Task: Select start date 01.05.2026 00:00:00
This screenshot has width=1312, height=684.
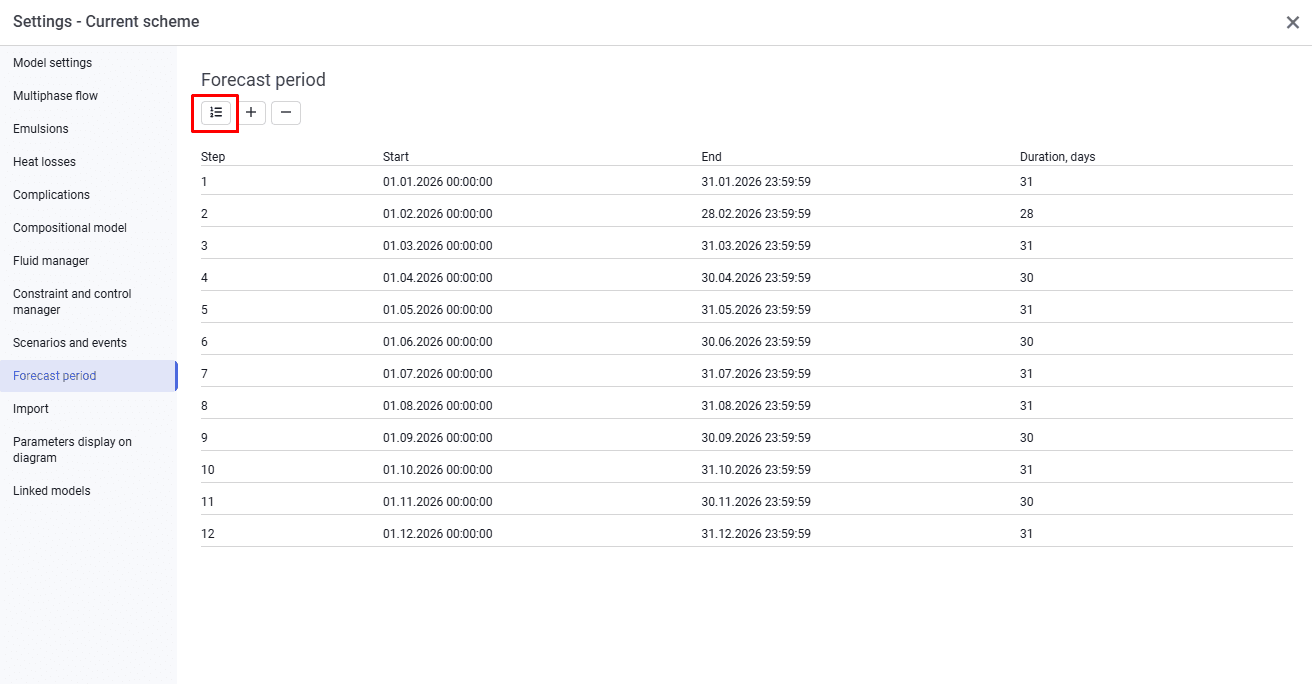Action: tap(438, 310)
